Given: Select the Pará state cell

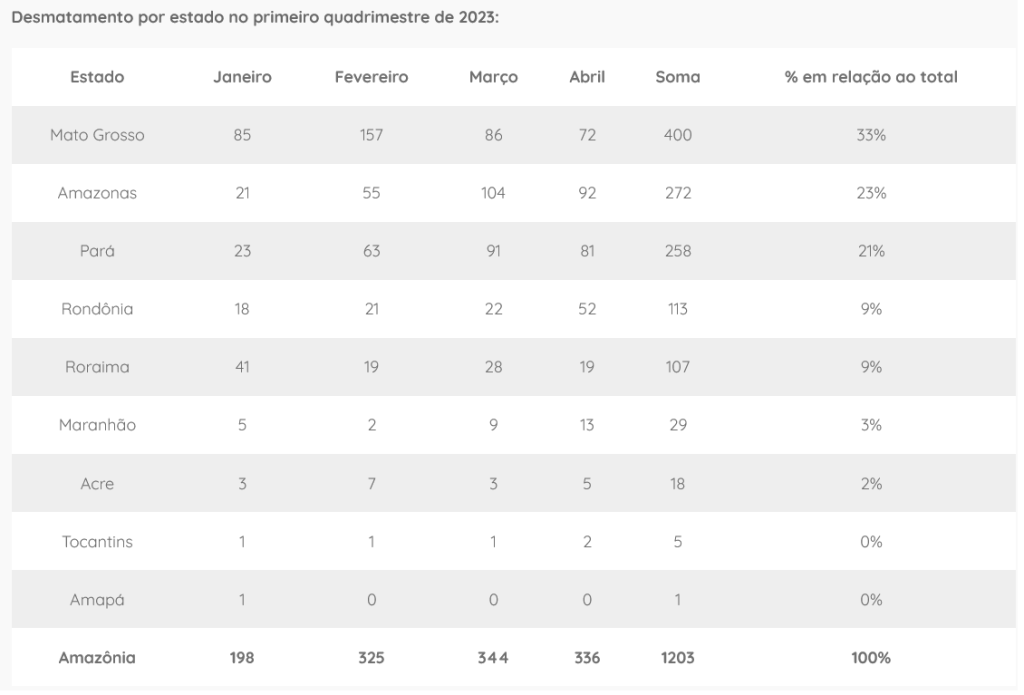Looking at the screenshot, I should click(97, 251).
